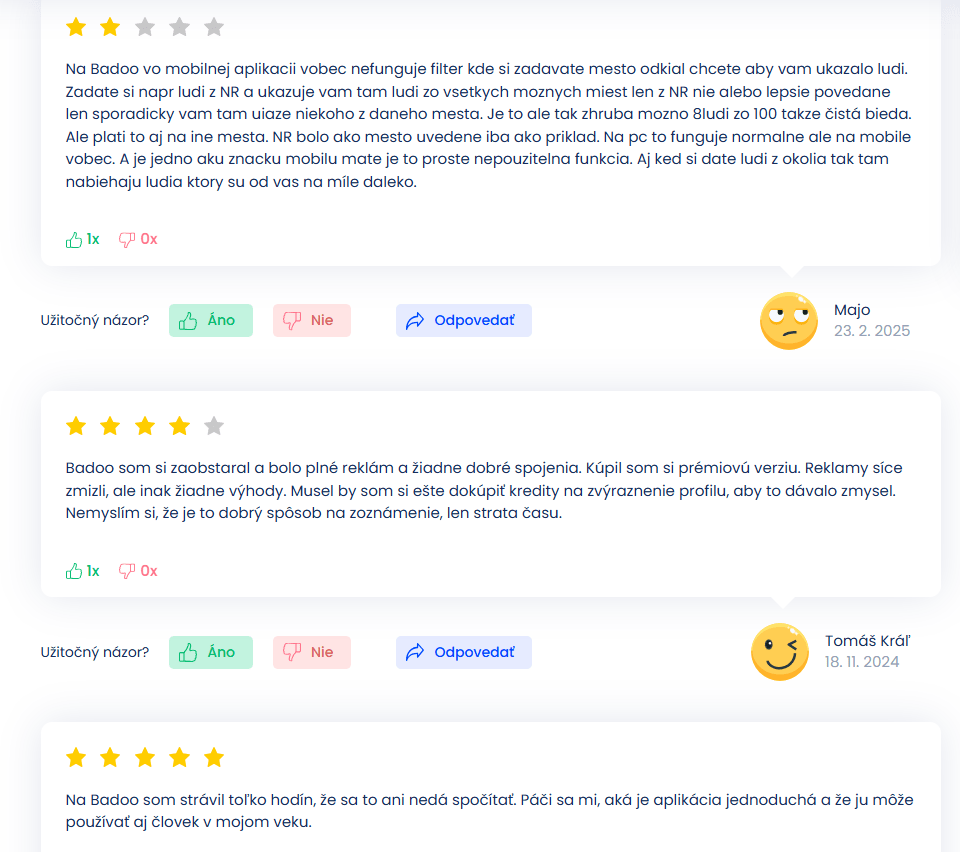This screenshot has width=960, height=852.
Task: Click the fifth star of the five-star review
Action: (x=214, y=758)
